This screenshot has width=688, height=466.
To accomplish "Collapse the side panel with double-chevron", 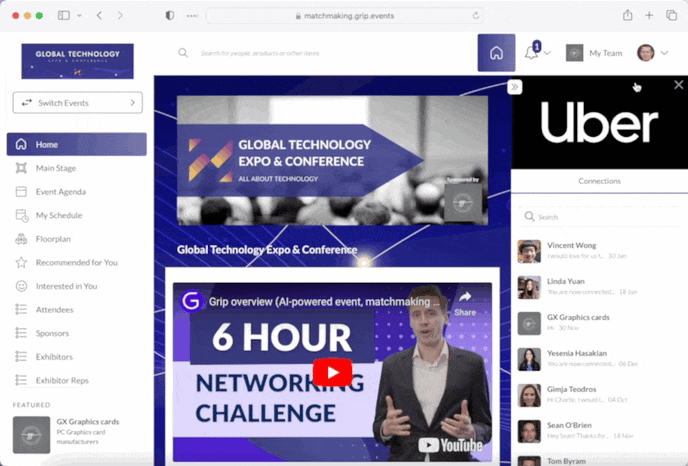I will pos(515,87).
